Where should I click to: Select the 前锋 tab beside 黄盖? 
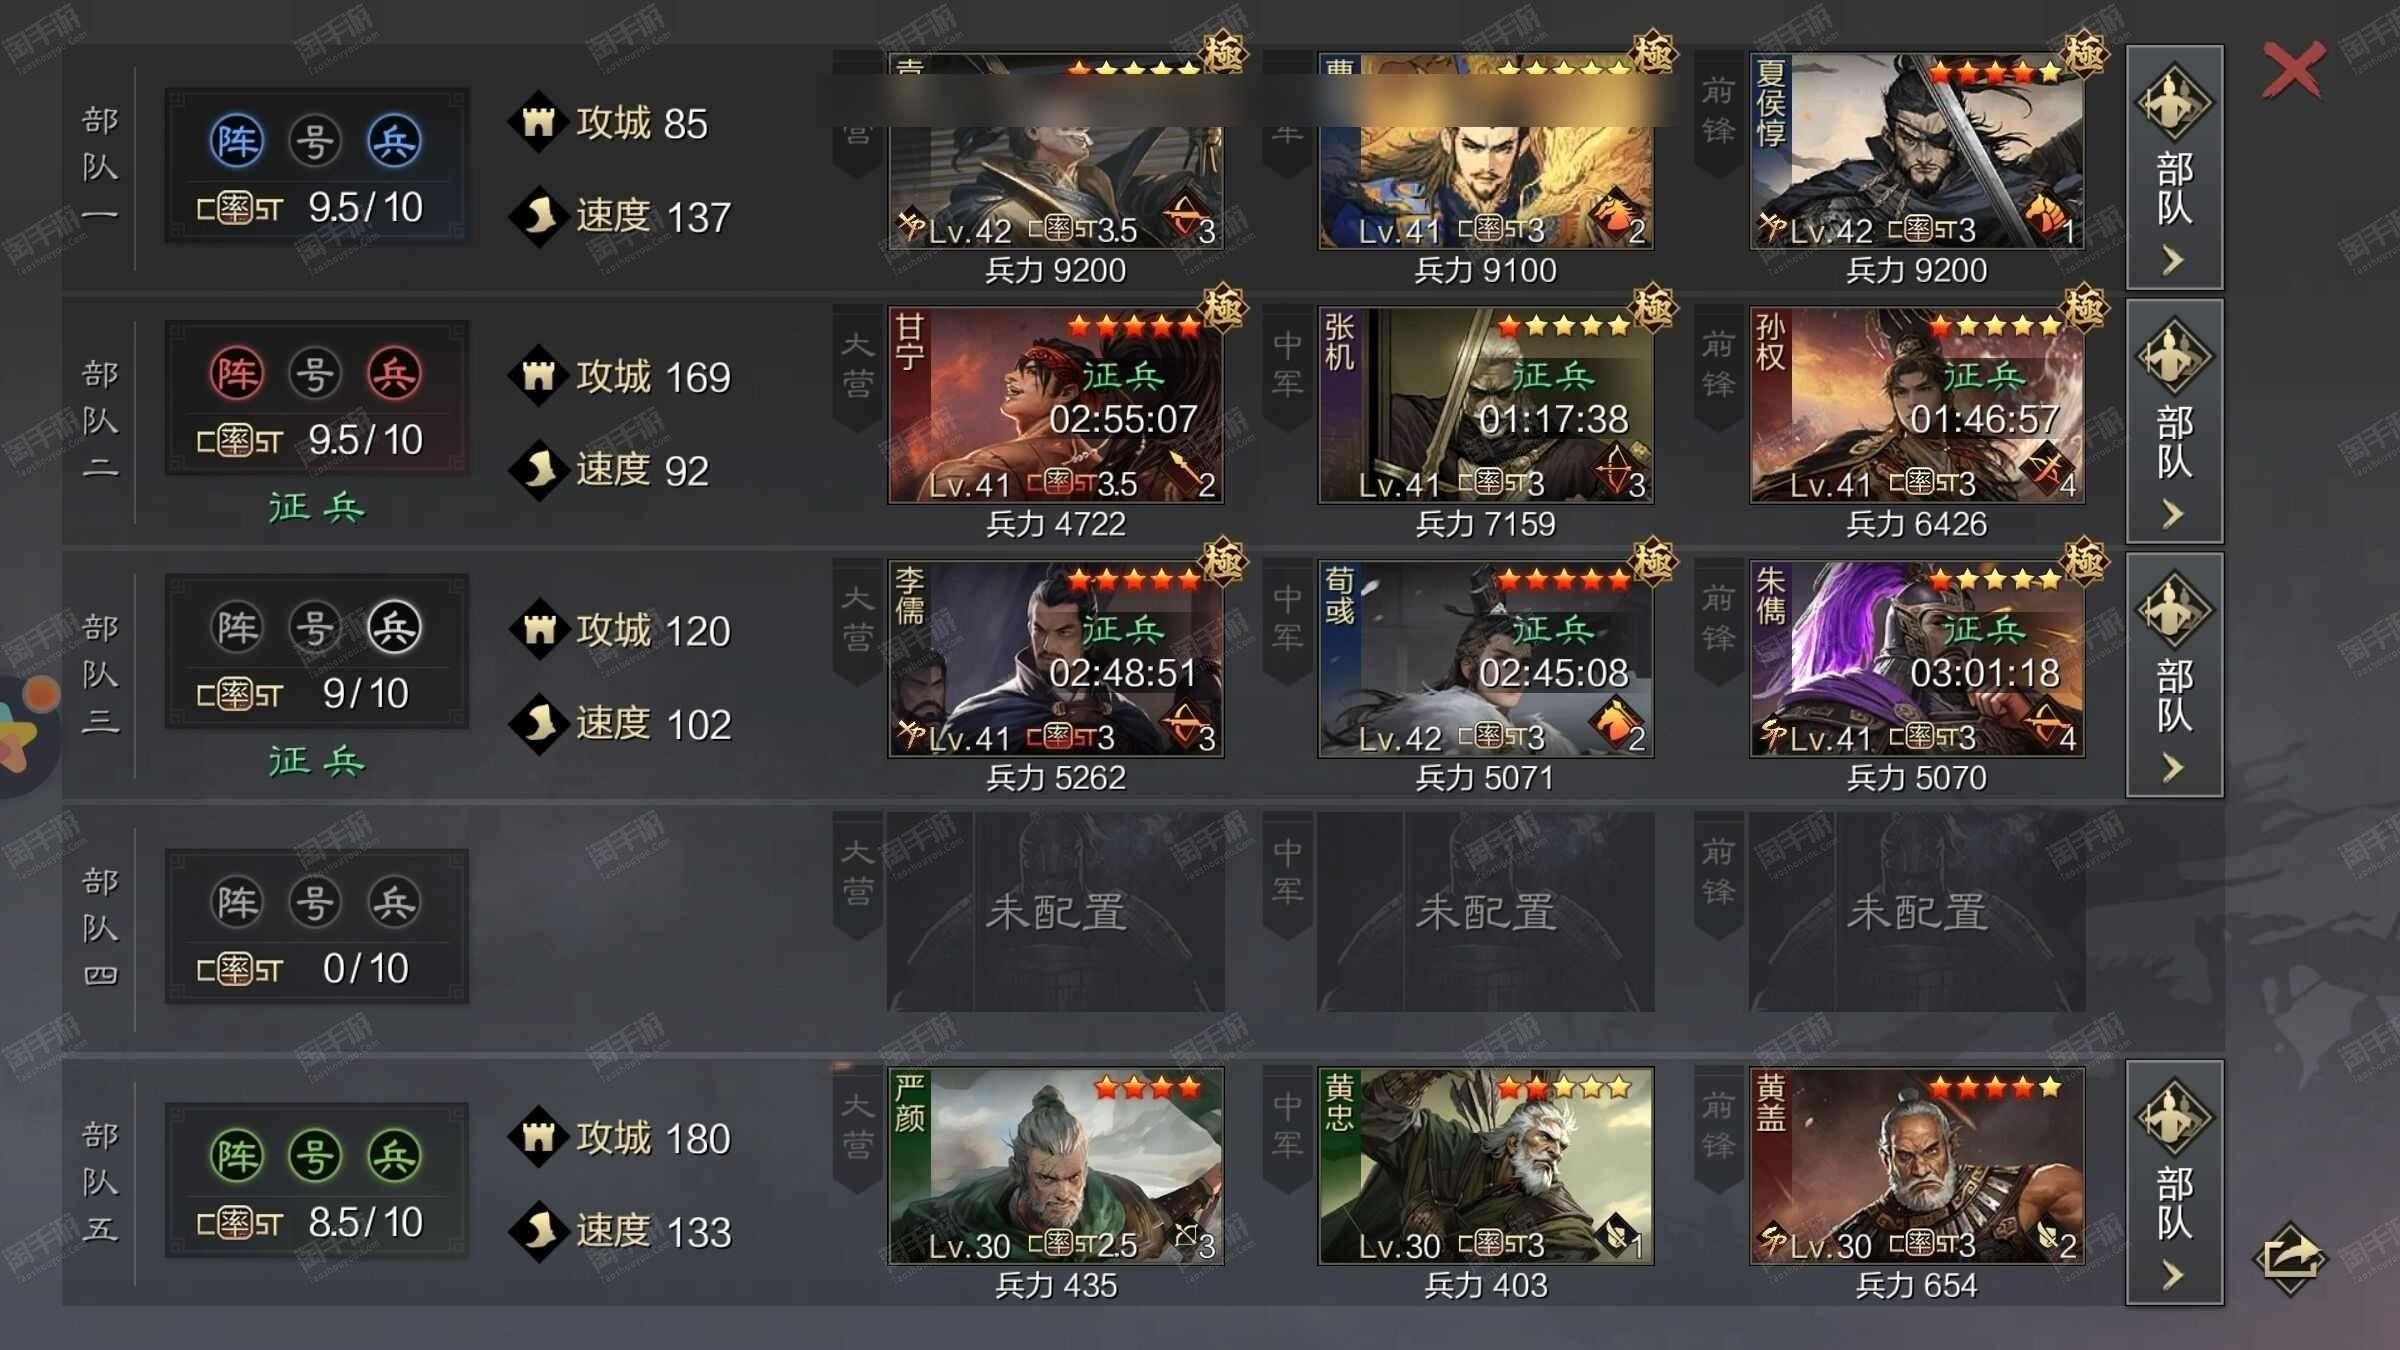1718,1129
